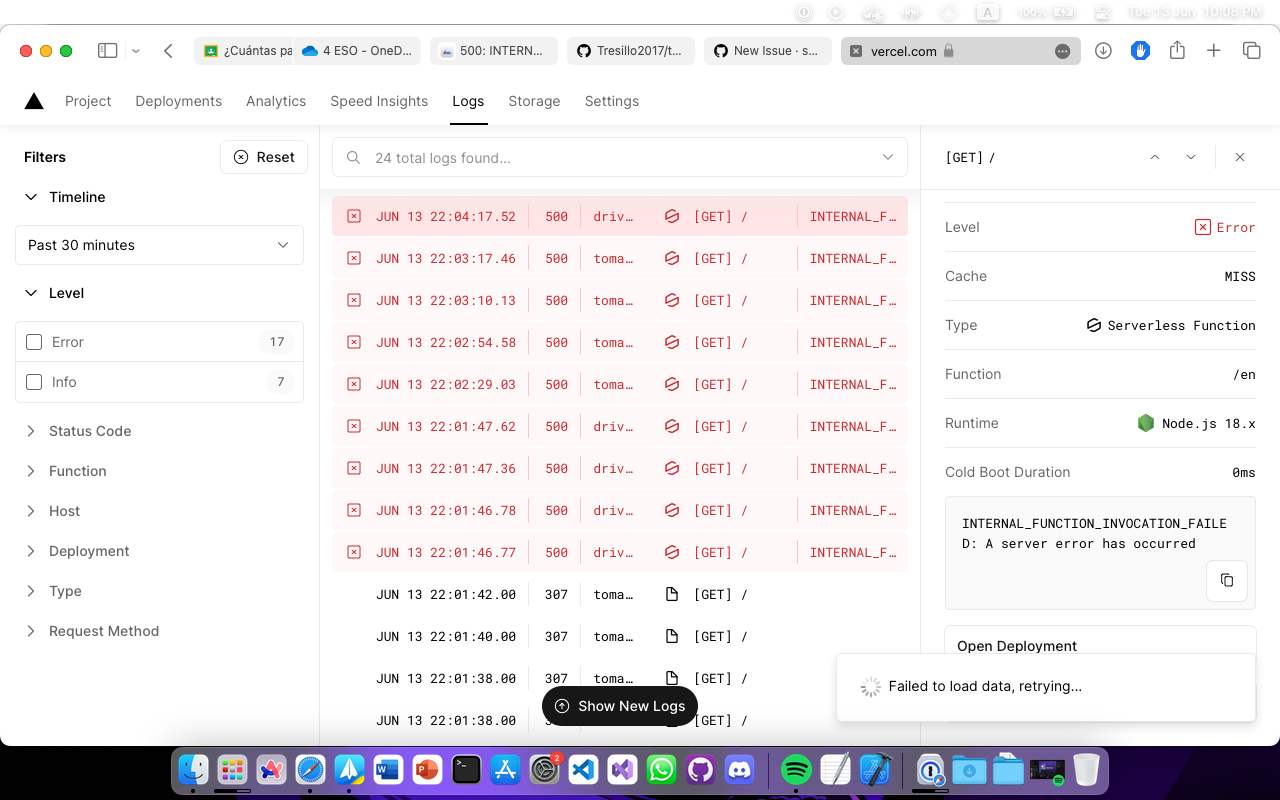Click the navigate-up chevron beside [GET] /

[x=1155, y=157]
